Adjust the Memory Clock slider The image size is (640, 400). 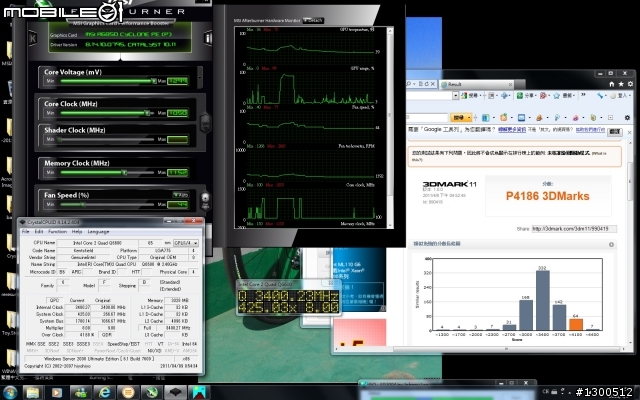(x=107, y=172)
